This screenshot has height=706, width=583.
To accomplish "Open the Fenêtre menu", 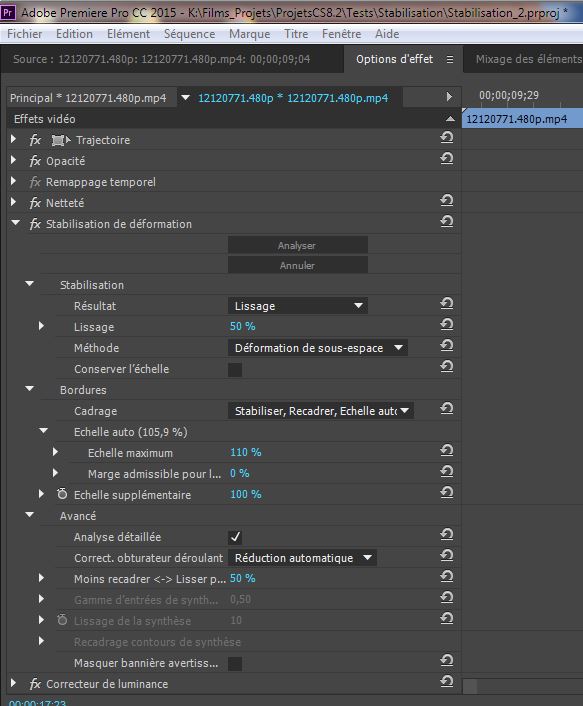I will (341, 34).
